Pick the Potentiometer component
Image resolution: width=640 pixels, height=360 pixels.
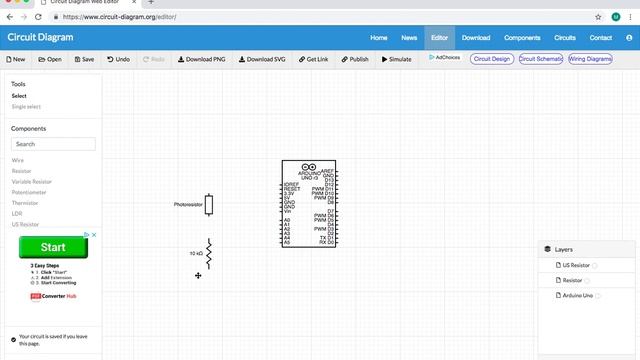click(x=29, y=192)
